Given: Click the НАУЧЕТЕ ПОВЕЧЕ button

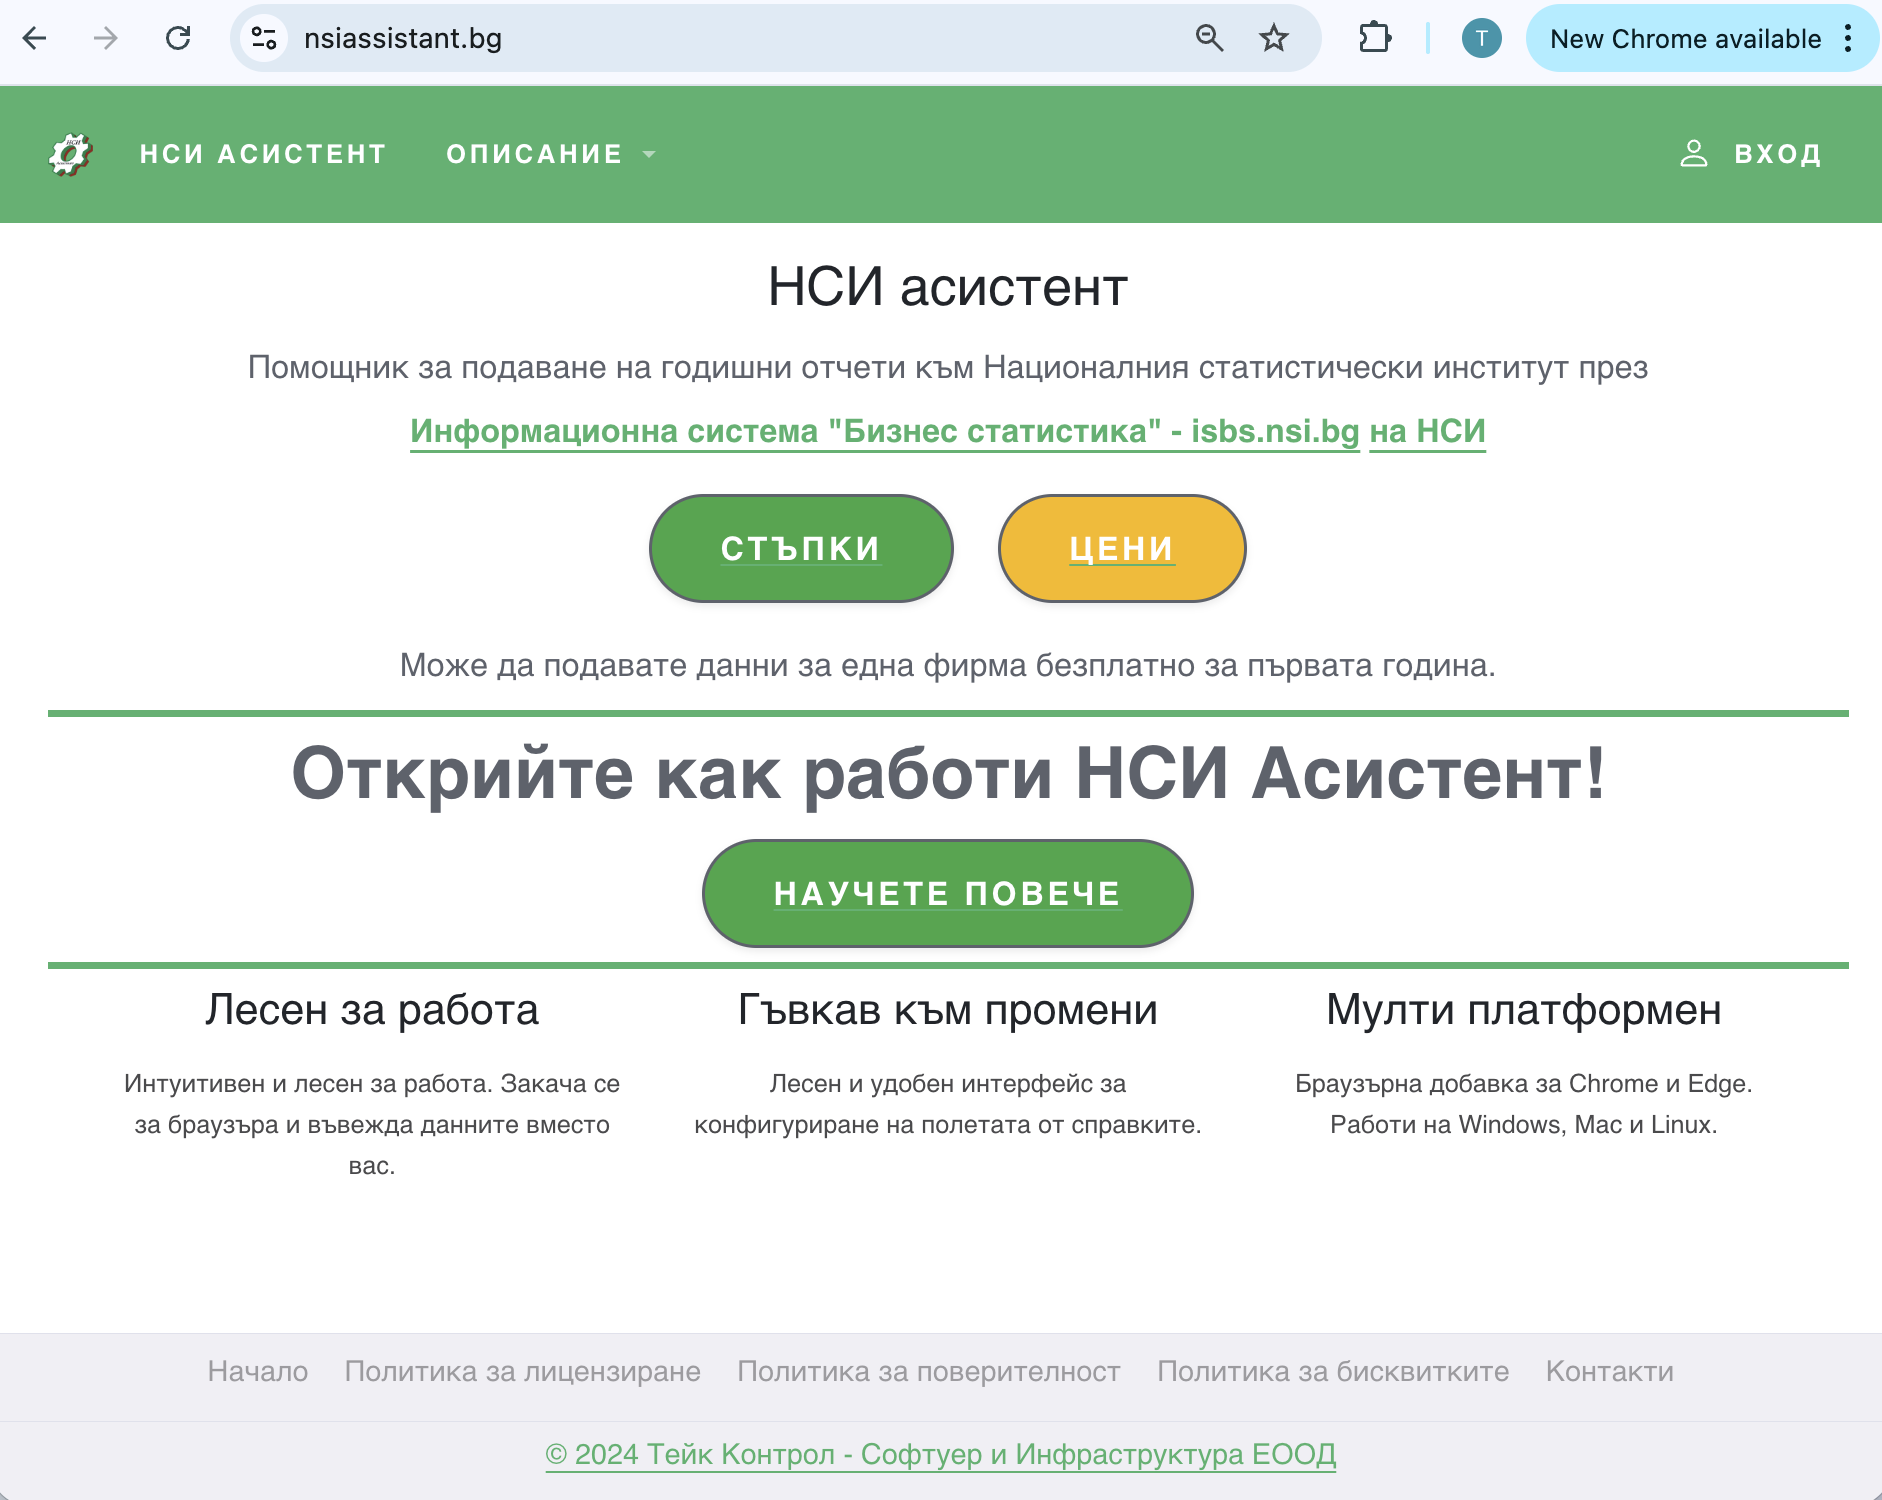Looking at the screenshot, I should tap(947, 893).
